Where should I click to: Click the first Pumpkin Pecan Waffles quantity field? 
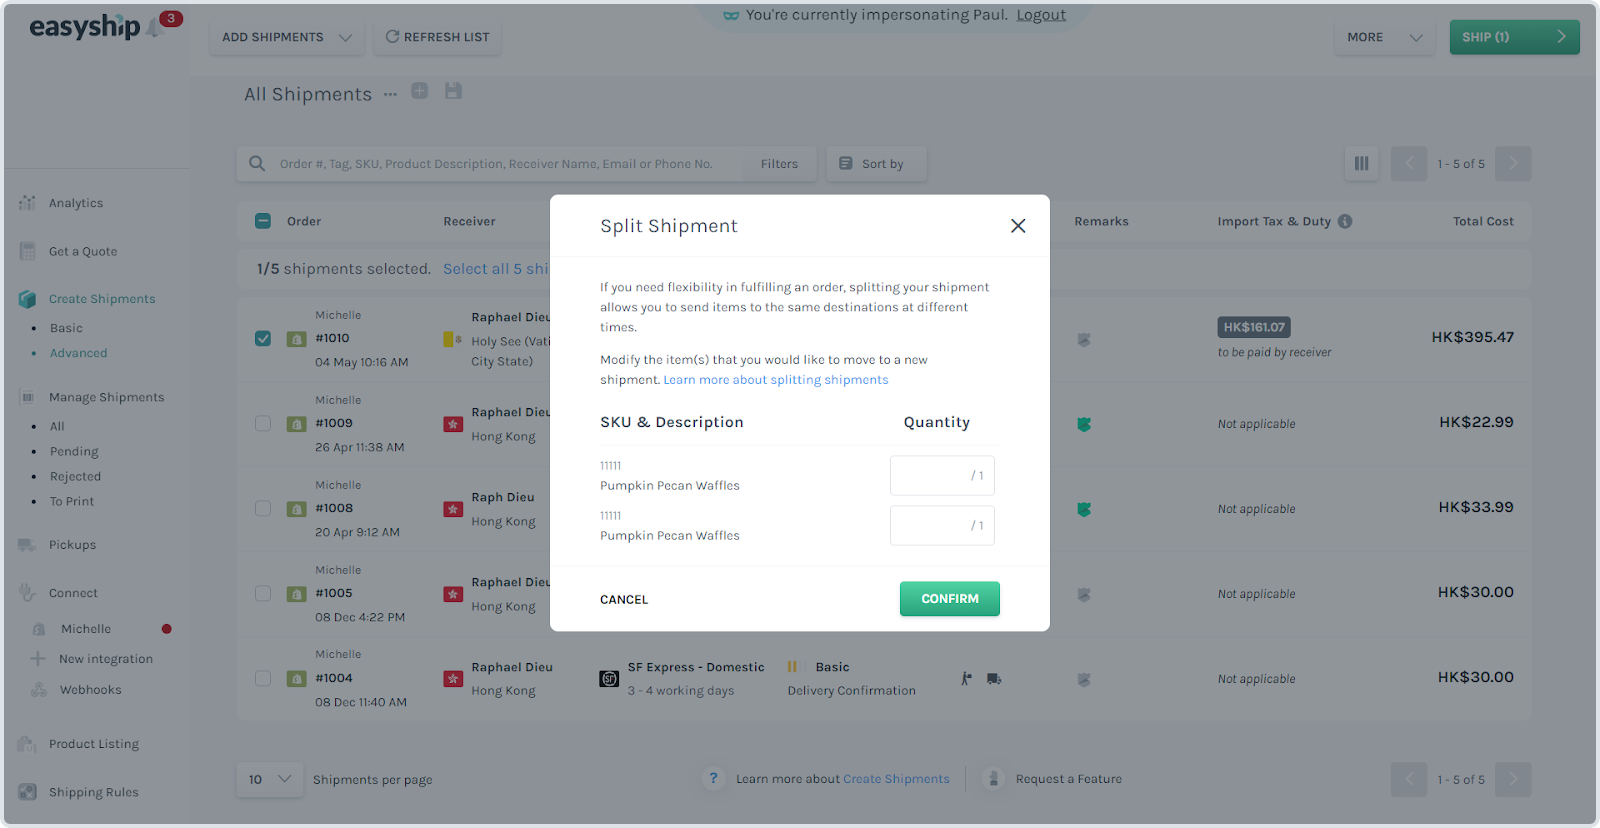(x=942, y=475)
